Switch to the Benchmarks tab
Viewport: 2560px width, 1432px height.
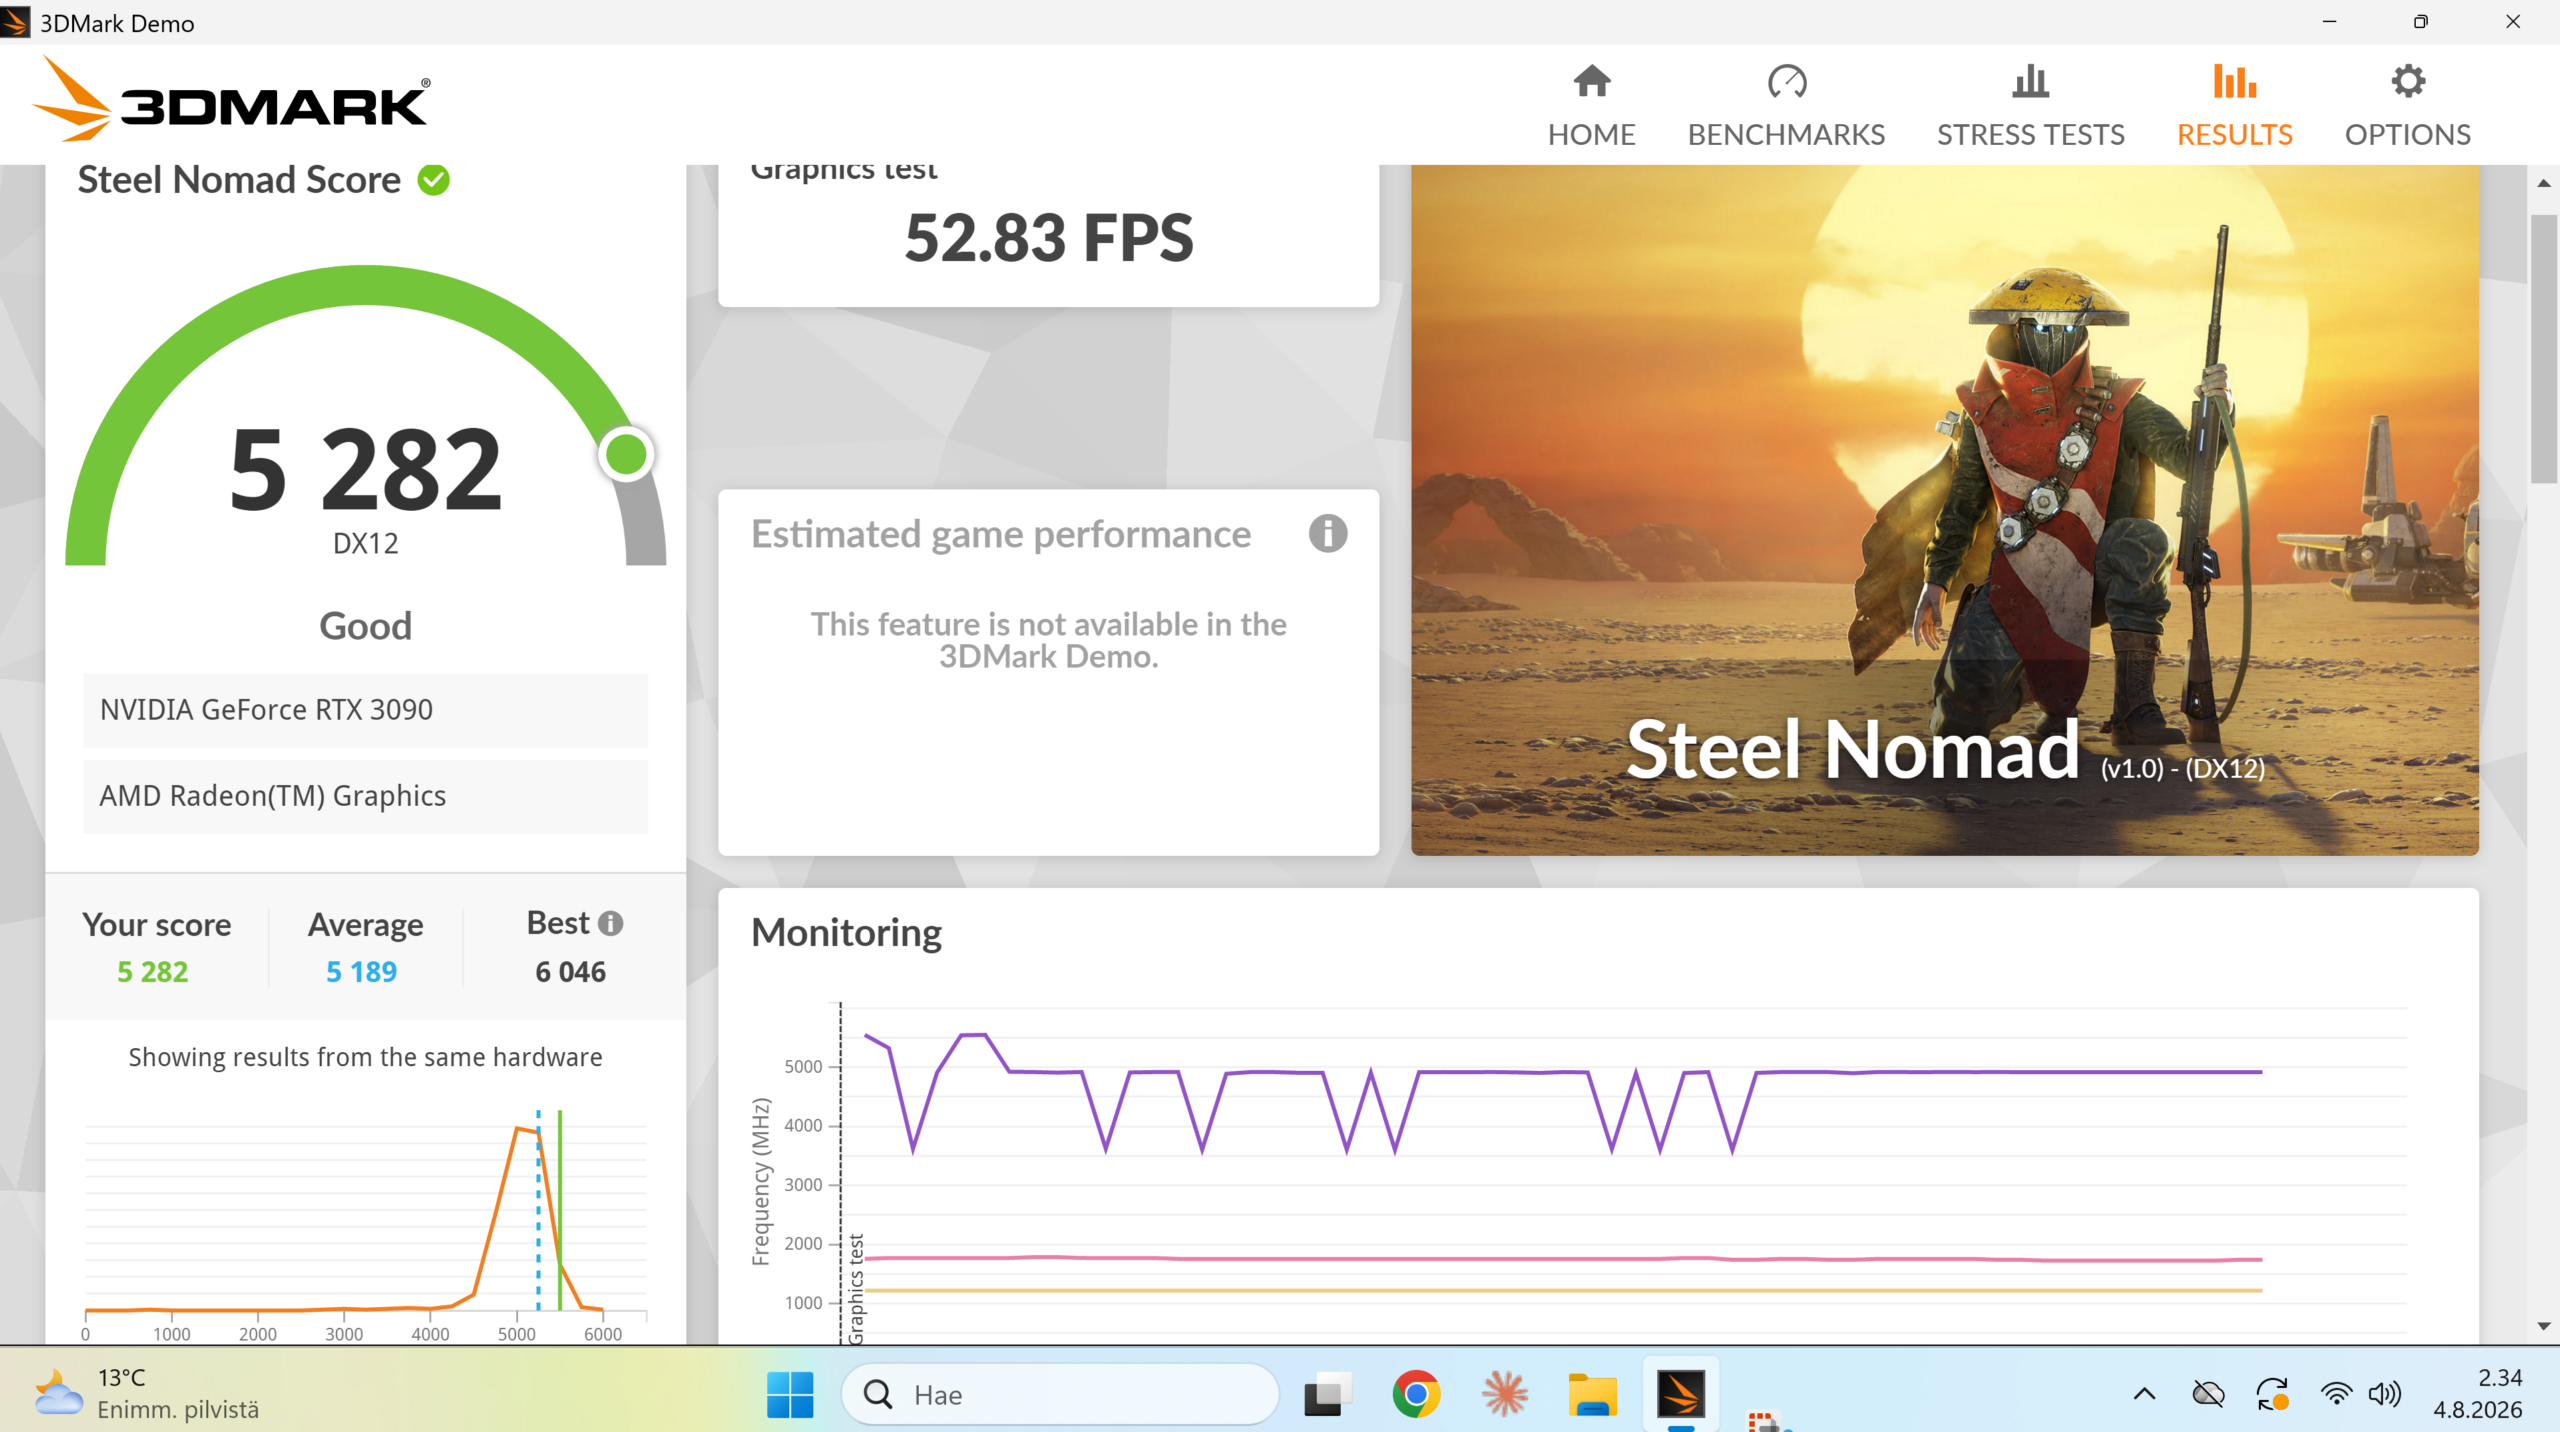point(1786,107)
